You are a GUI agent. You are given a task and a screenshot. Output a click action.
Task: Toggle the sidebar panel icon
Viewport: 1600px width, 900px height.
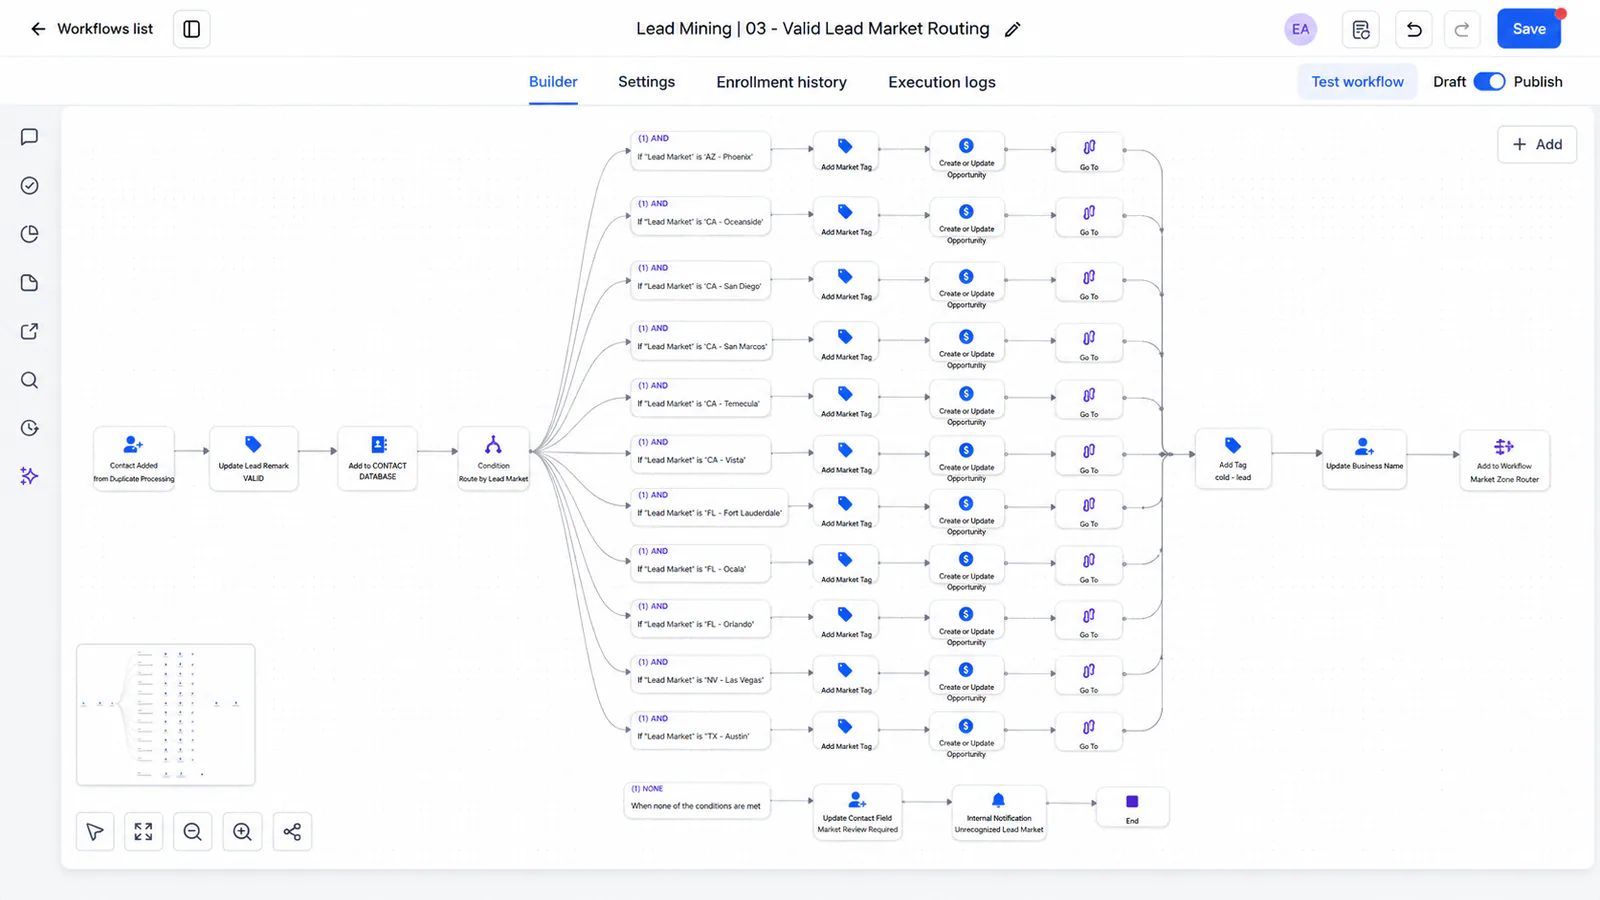pyautogui.click(x=192, y=29)
